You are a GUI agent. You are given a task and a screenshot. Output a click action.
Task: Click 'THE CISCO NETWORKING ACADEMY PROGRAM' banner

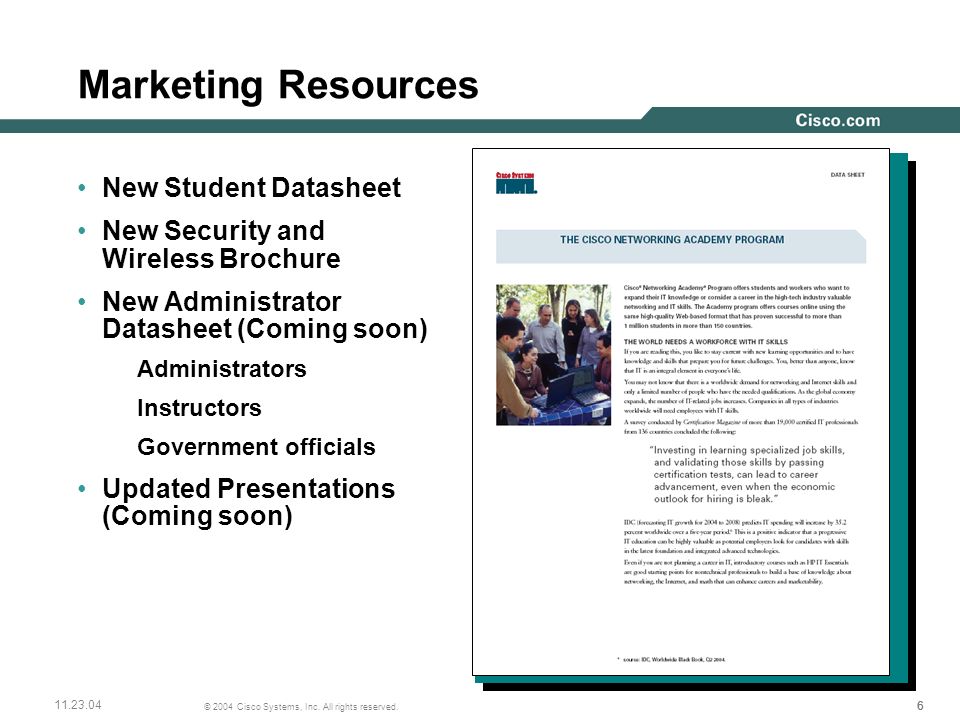coord(681,246)
